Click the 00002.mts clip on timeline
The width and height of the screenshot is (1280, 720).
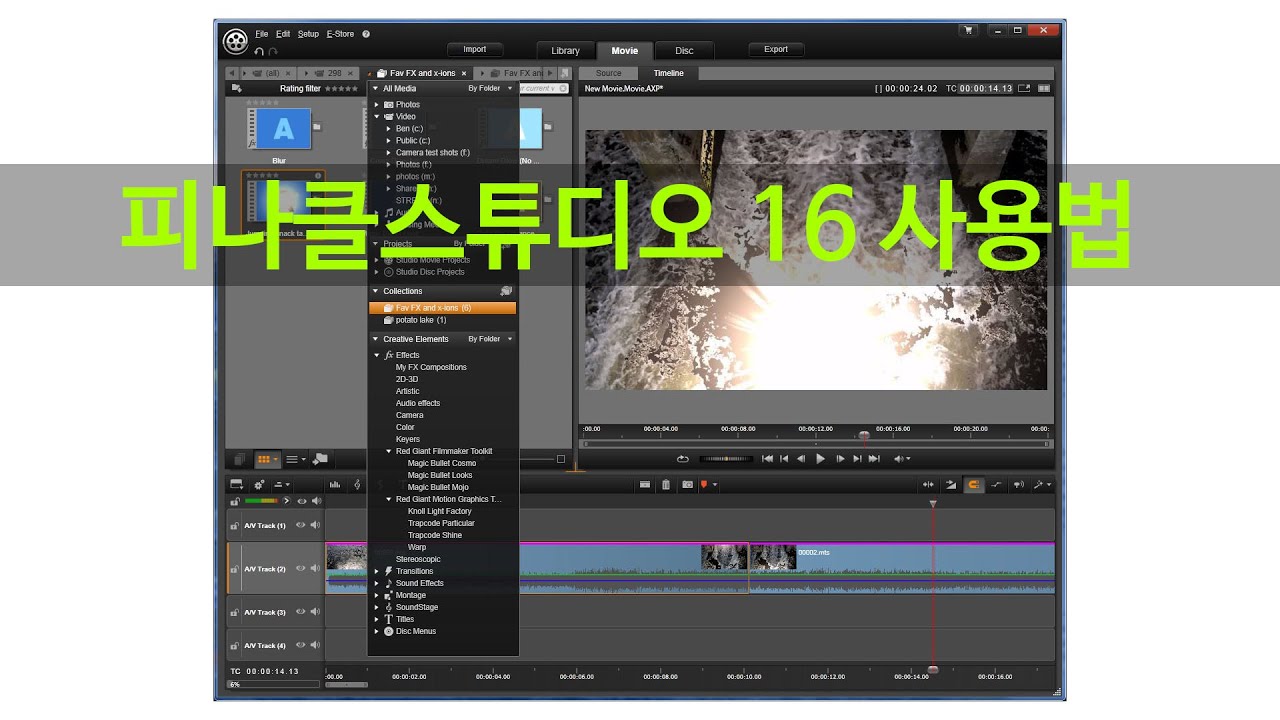[x=900, y=569]
